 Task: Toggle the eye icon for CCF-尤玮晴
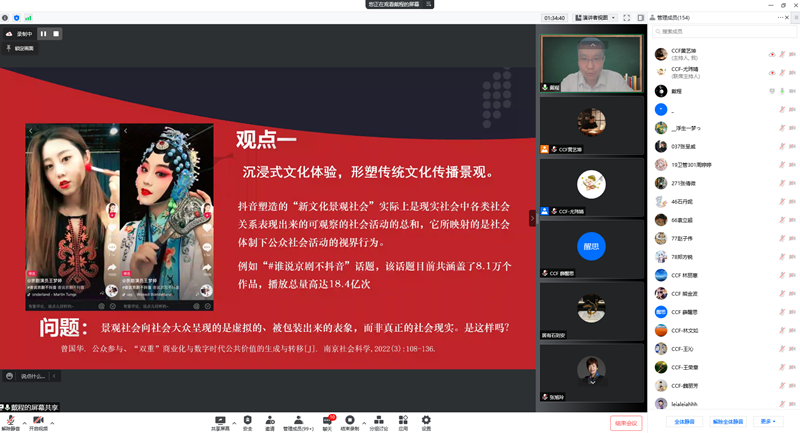[x=772, y=72]
